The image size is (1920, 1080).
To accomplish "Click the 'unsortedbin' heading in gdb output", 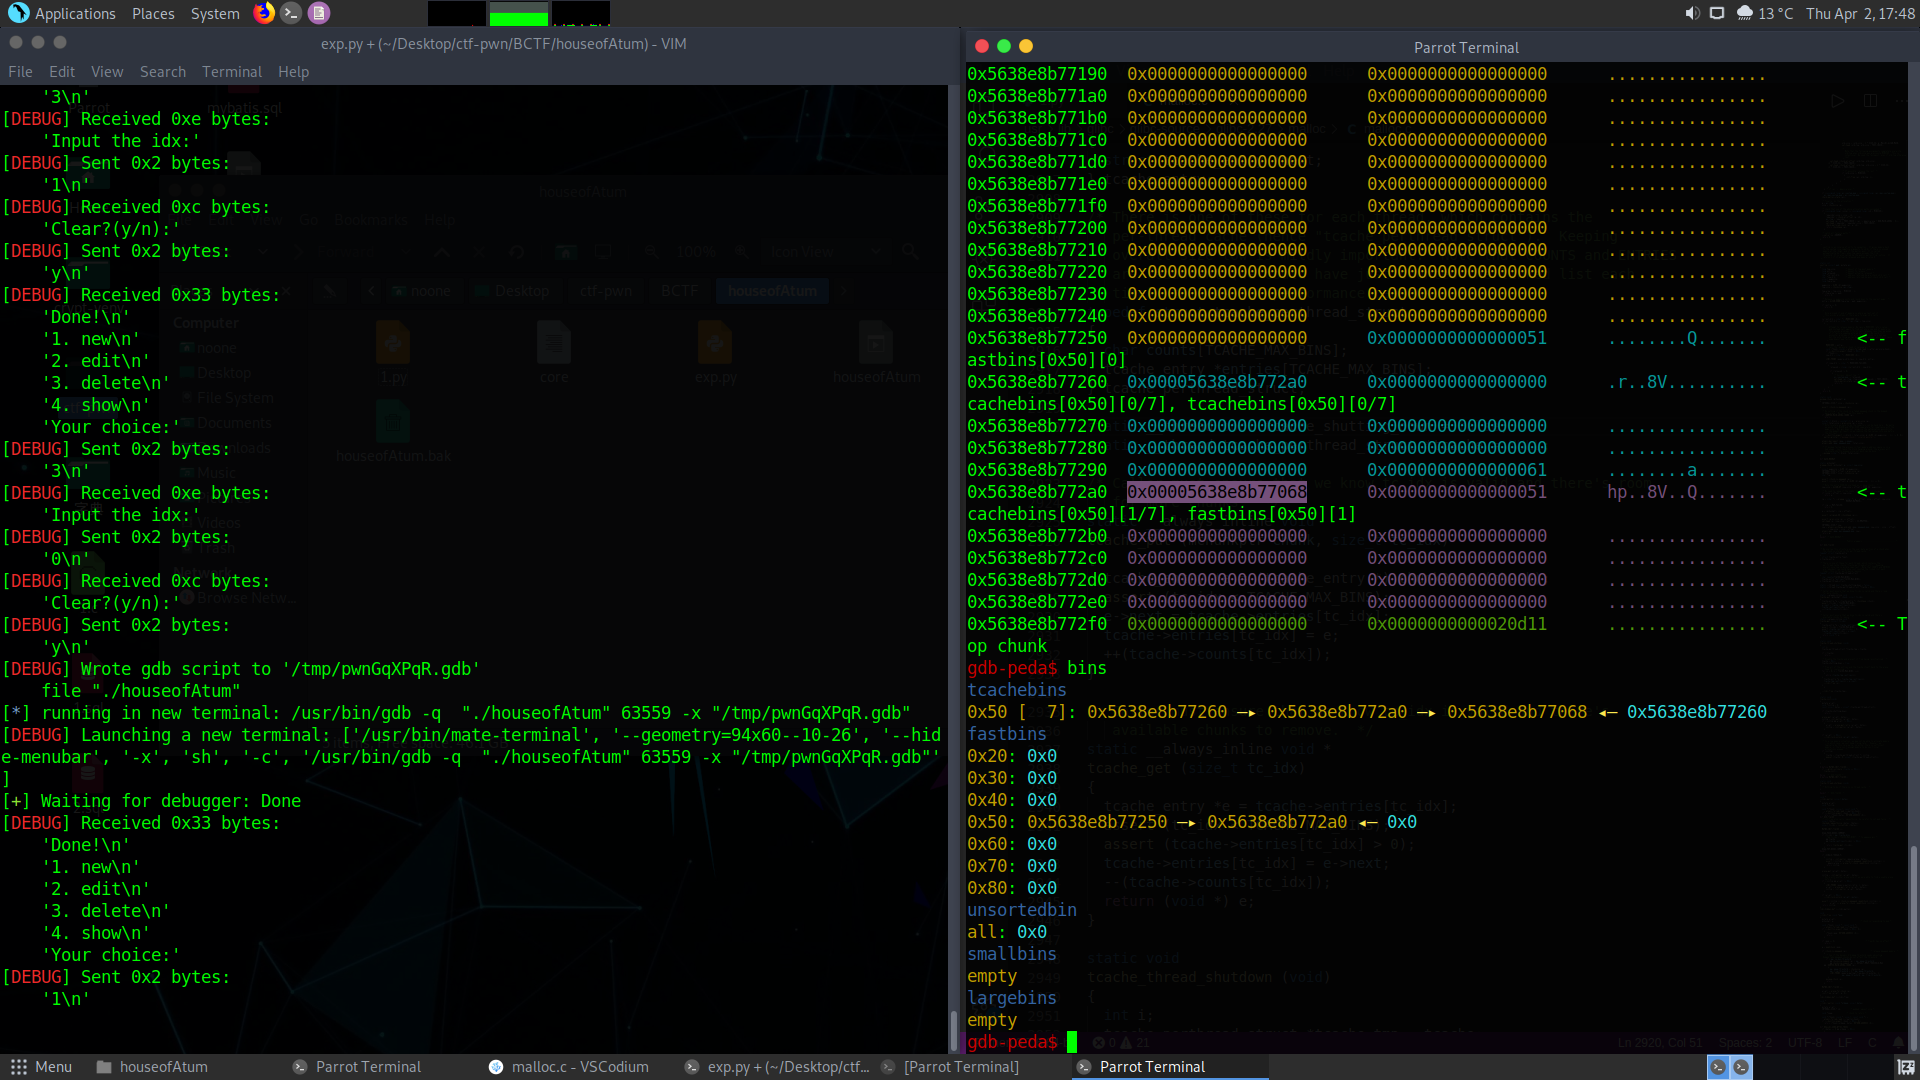I will (1022, 910).
